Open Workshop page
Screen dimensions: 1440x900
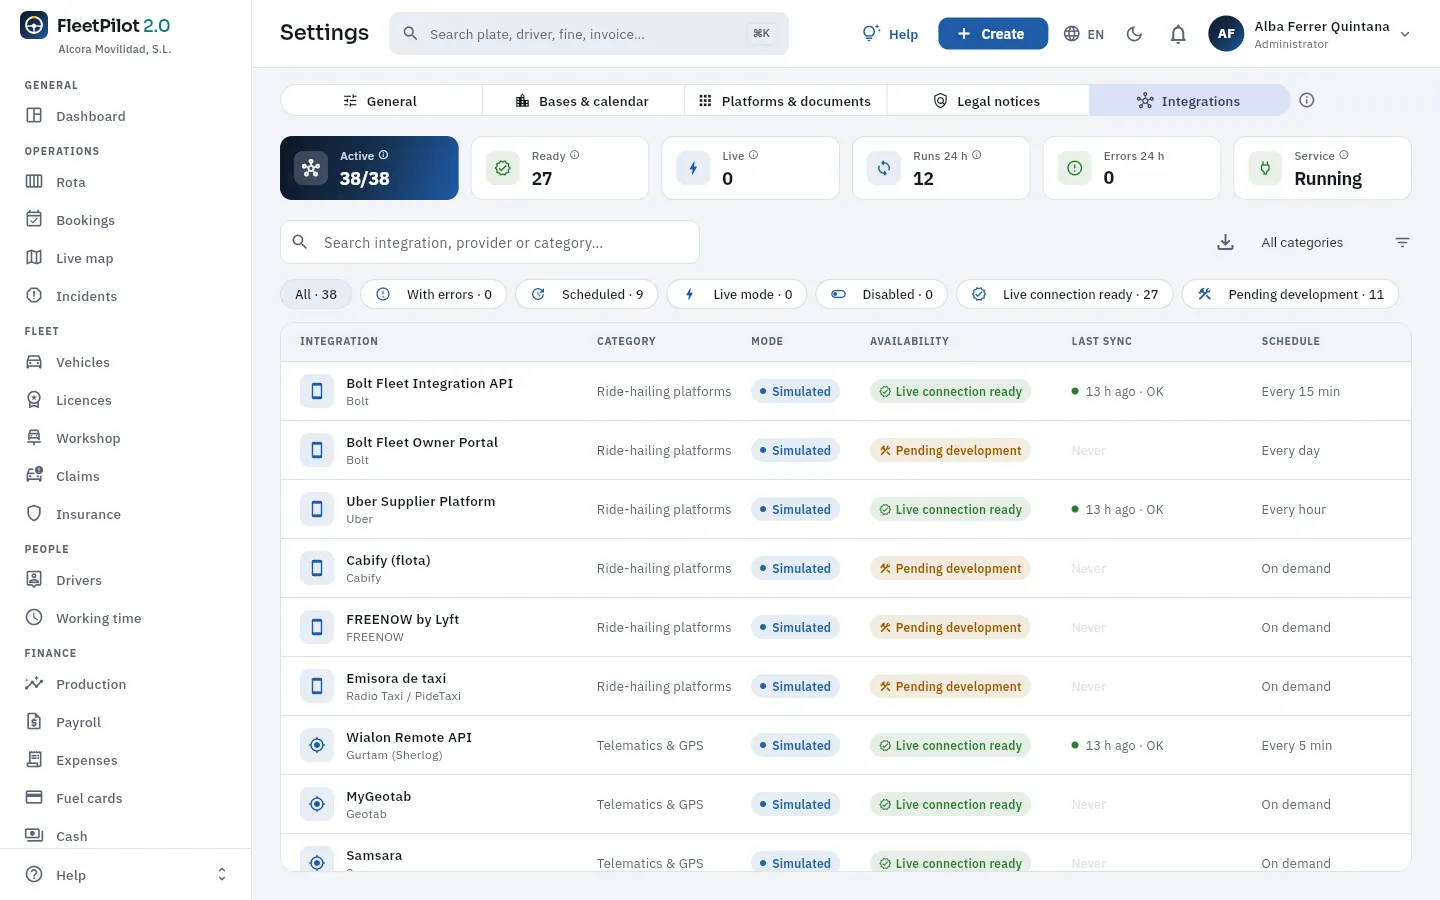125,438
